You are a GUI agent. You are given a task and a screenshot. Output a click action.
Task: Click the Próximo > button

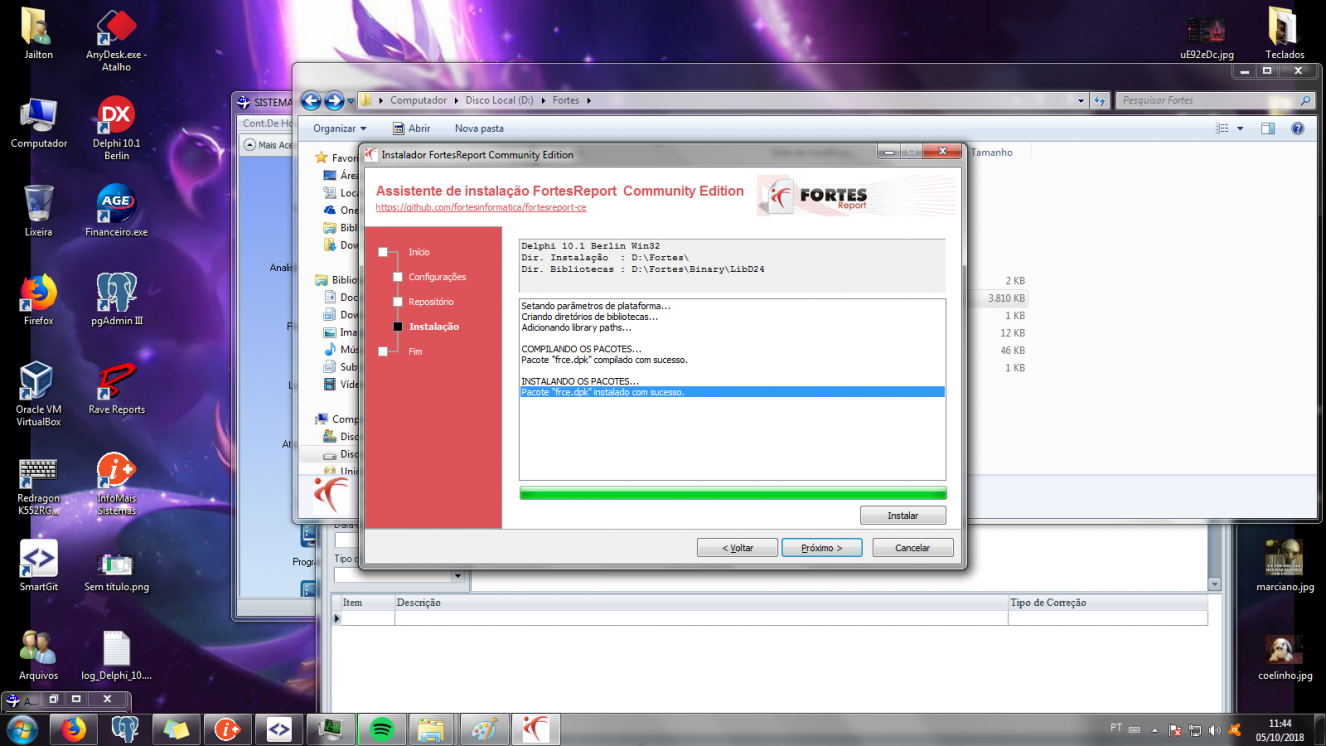click(x=822, y=548)
